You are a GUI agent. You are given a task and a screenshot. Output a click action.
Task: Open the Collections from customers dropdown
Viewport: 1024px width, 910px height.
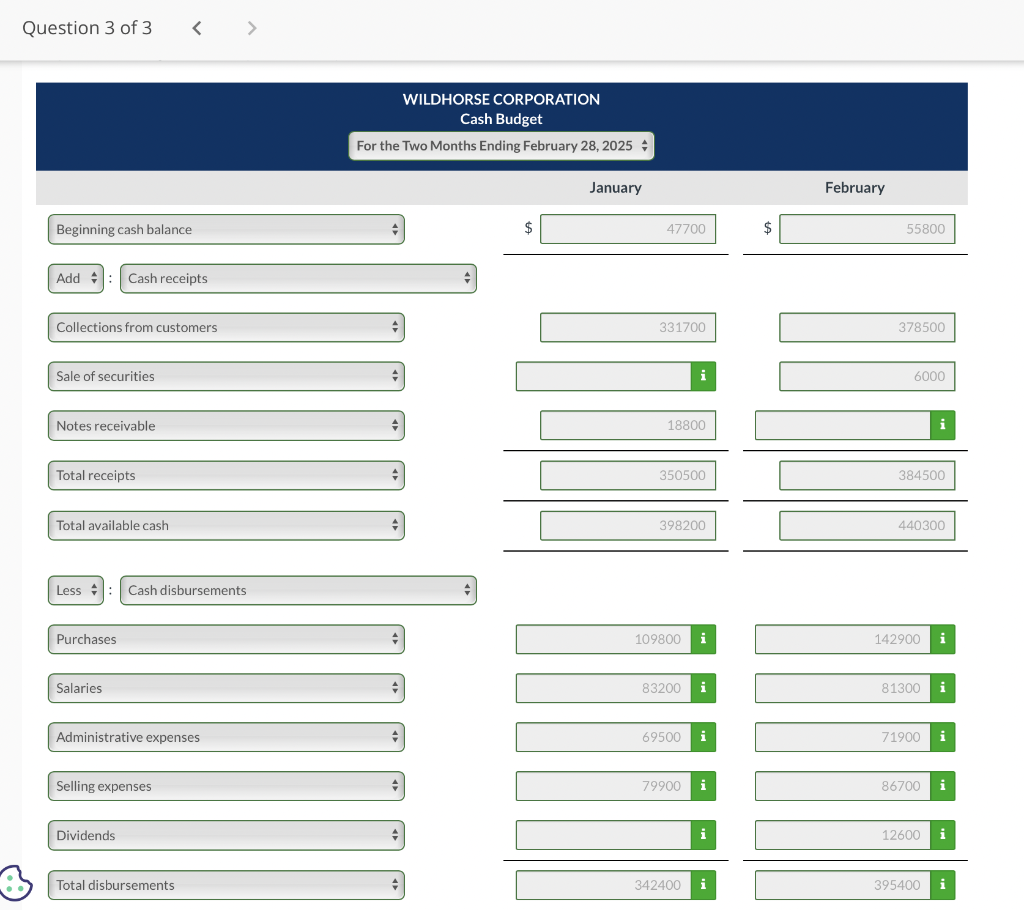226,327
